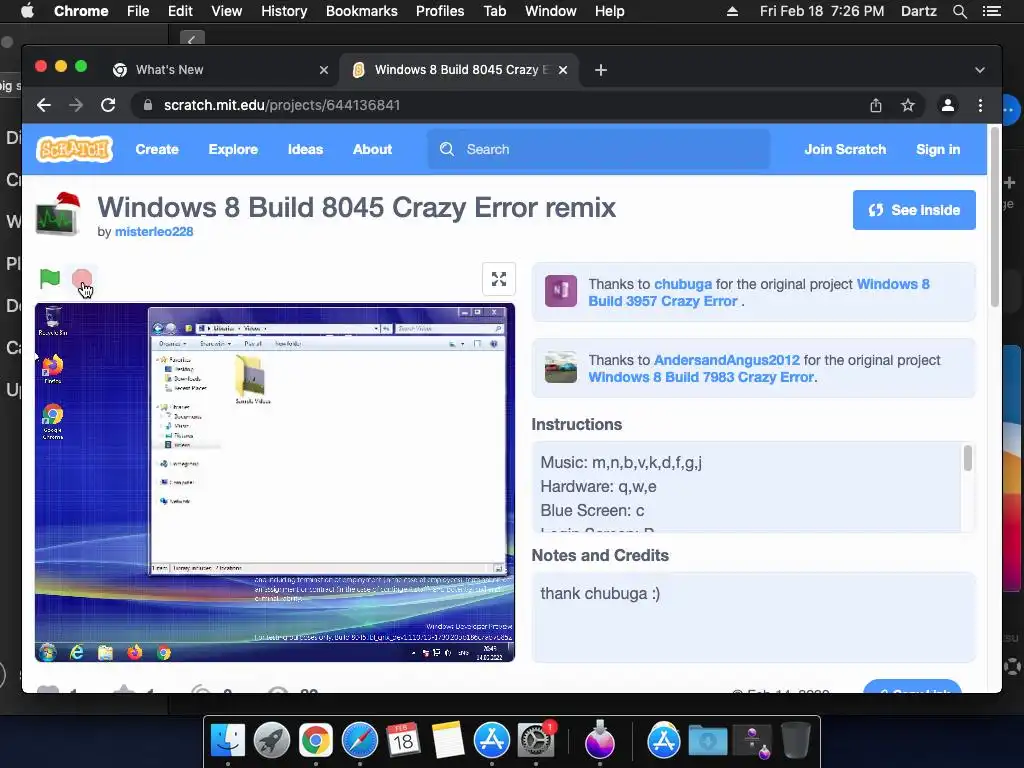1024x768 pixels.
Task: Switch to the What's New tab
Action: click(x=219, y=70)
